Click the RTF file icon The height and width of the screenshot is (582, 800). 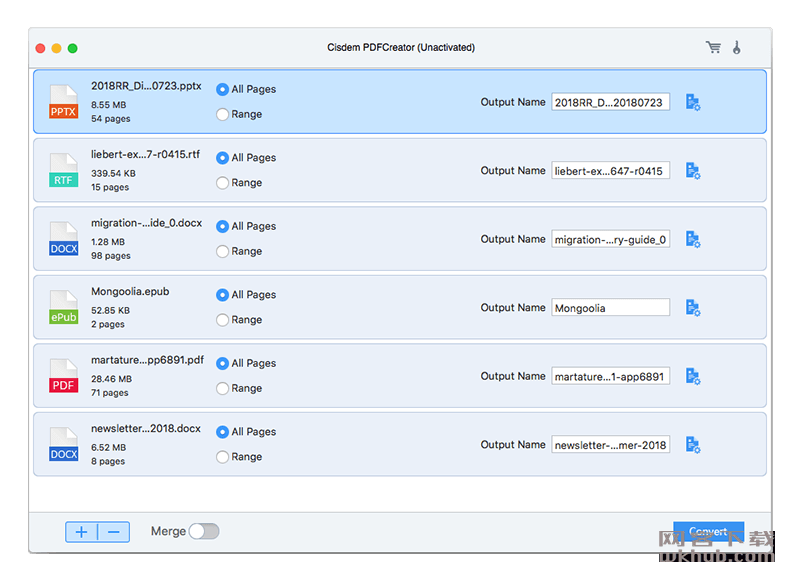pyautogui.click(x=63, y=170)
